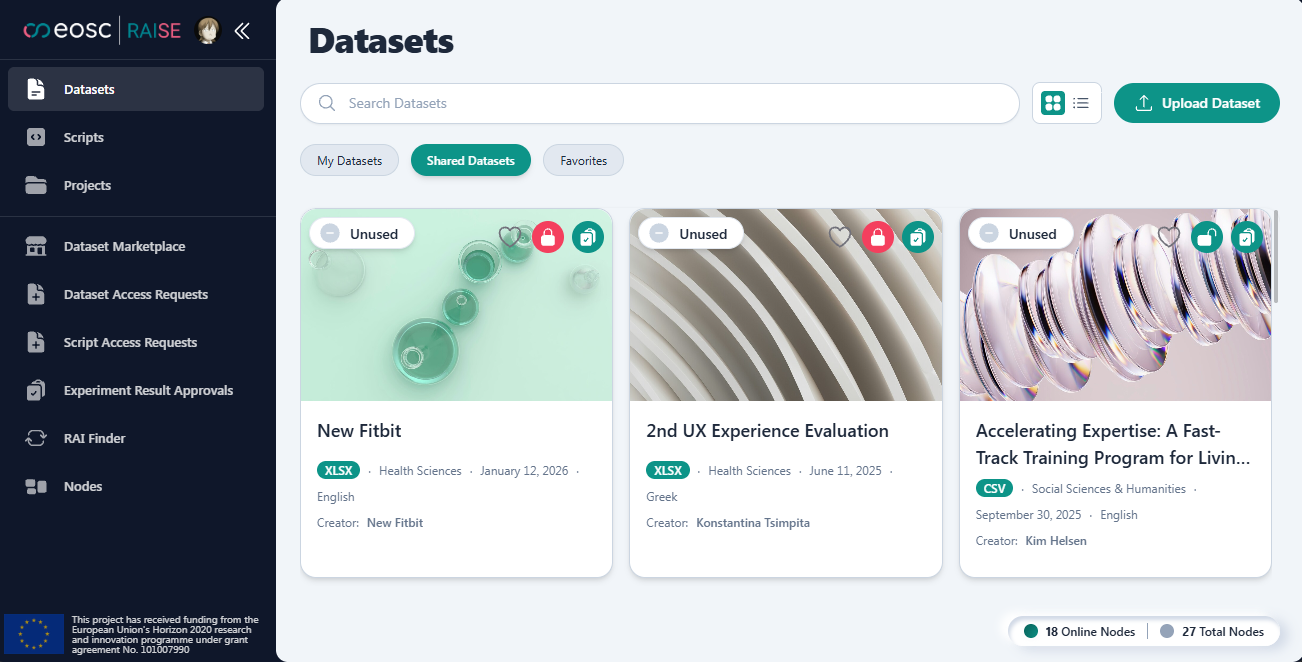The height and width of the screenshot is (662, 1302).
Task: Click the Upload Dataset button
Action: coord(1196,102)
